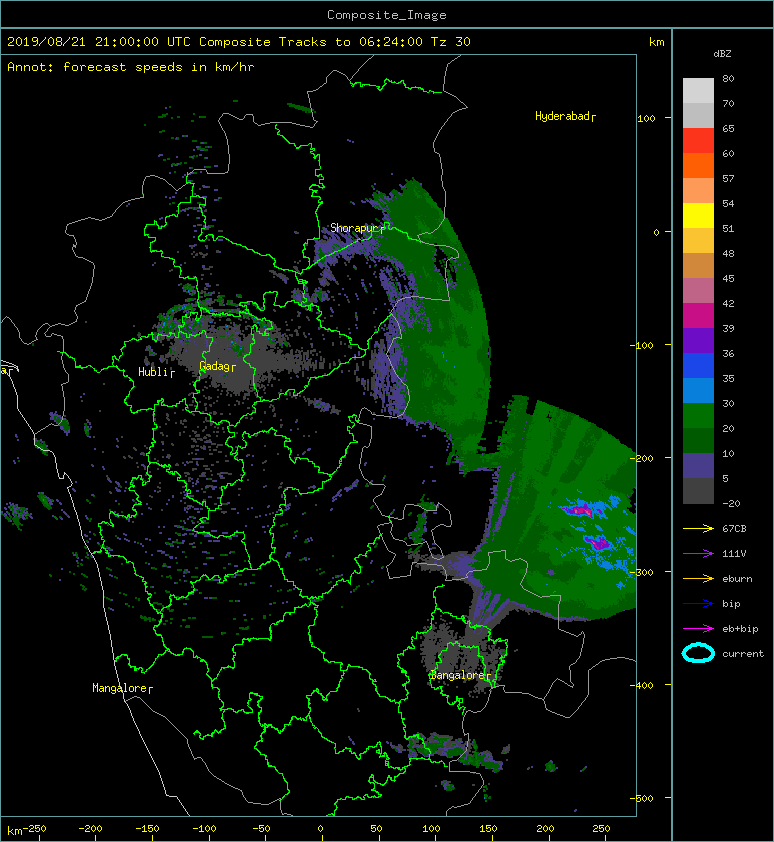Click the 48 dBZ brown-orange swatch
This screenshot has width=774, height=842.
(x=698, y=265)
